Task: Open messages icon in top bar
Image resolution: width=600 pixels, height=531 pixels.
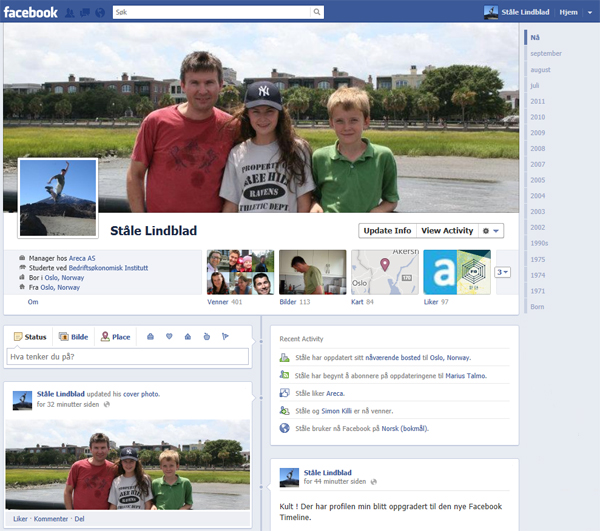Action: click(x=85, y=13)
